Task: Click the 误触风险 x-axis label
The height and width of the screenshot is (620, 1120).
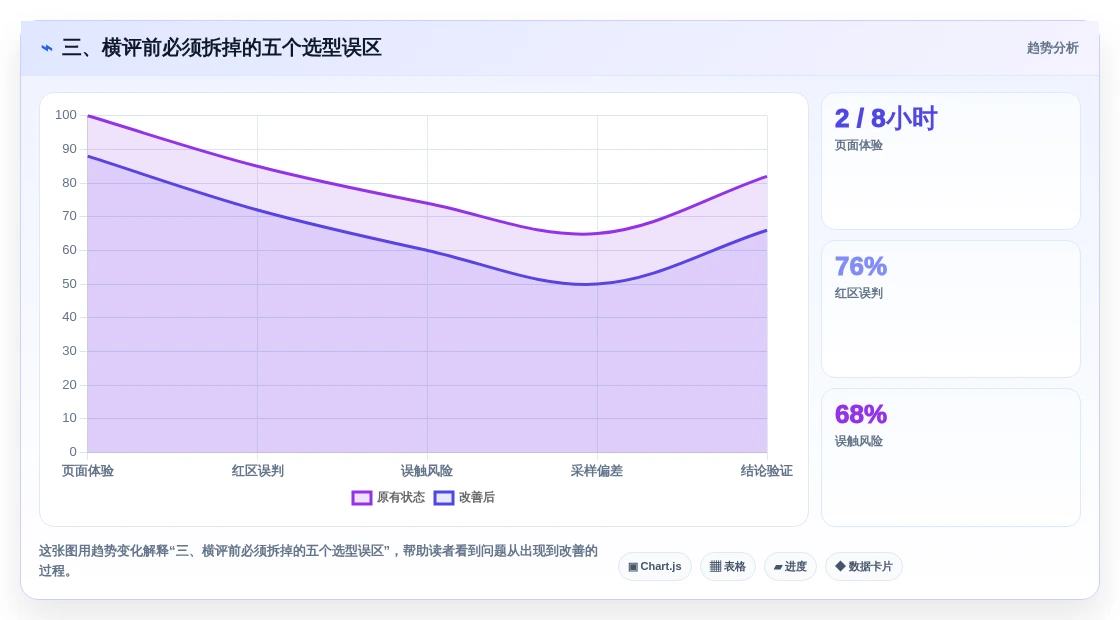Action: tap(426, 471)
